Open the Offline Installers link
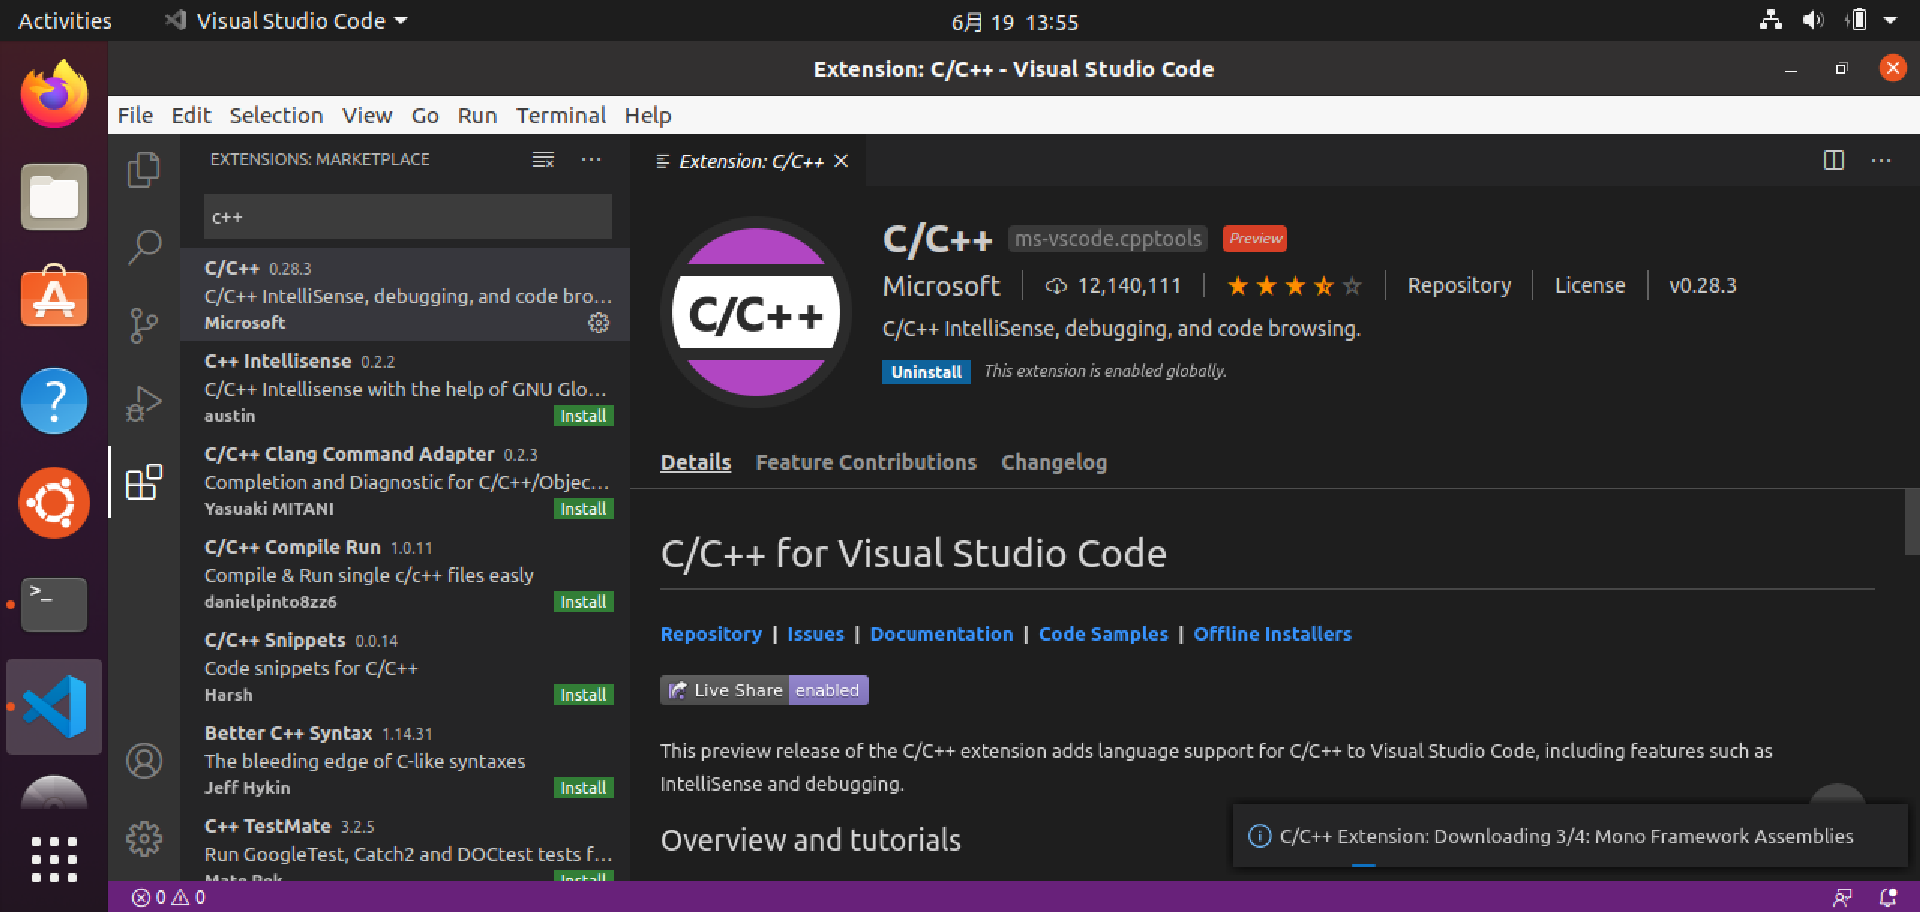The width and height of the screenshot is (1920, 912). click(1272, 634)
